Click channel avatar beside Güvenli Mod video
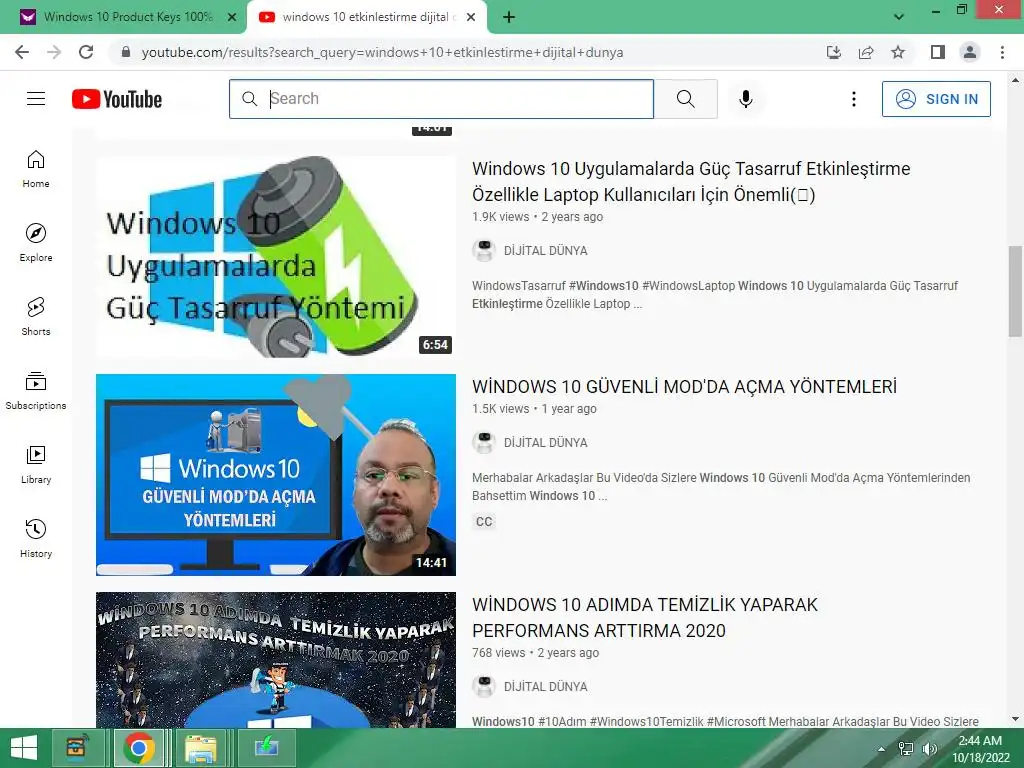This screenshot has width=1024, height=768. pos(484,443)
